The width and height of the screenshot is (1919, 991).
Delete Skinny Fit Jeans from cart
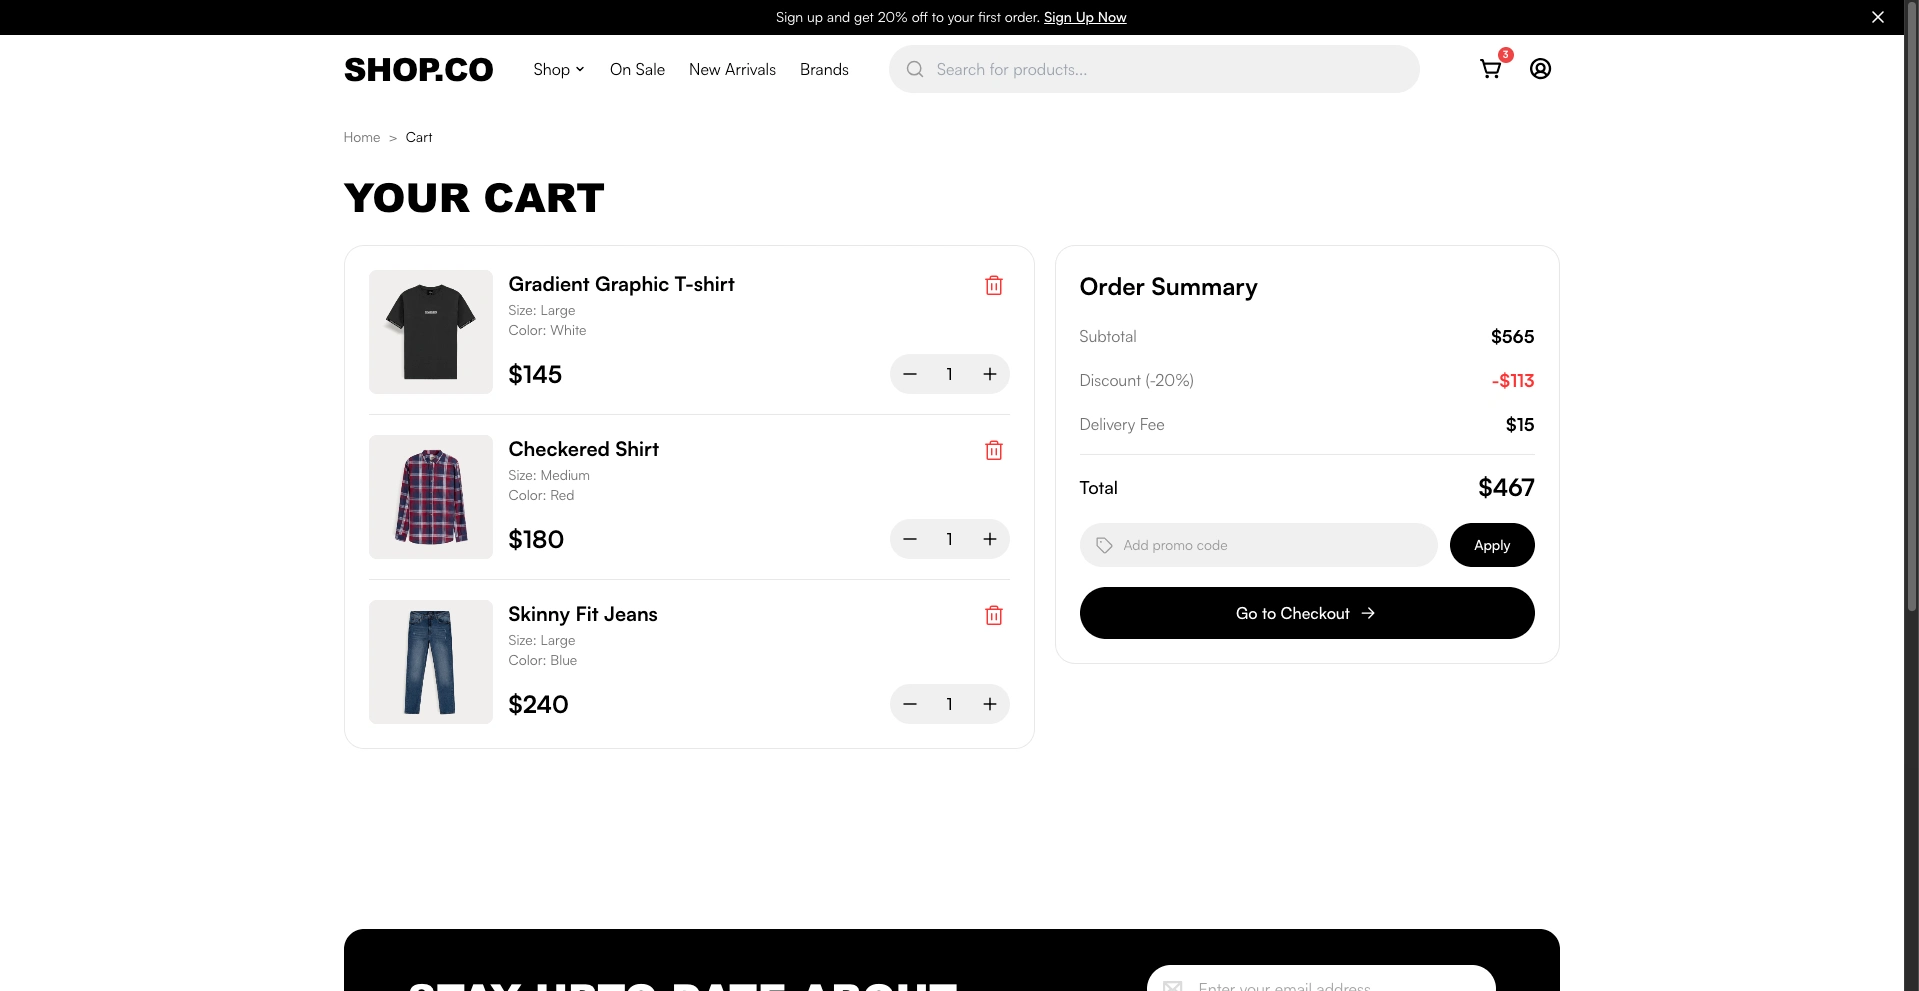tap(993, 616)
